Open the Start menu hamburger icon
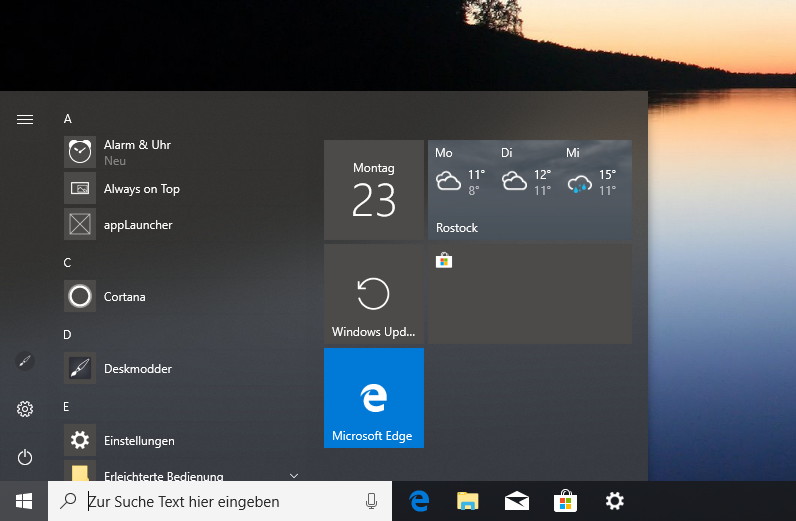The width and height of the screenshot is (796, 521). tap(25, 119)
